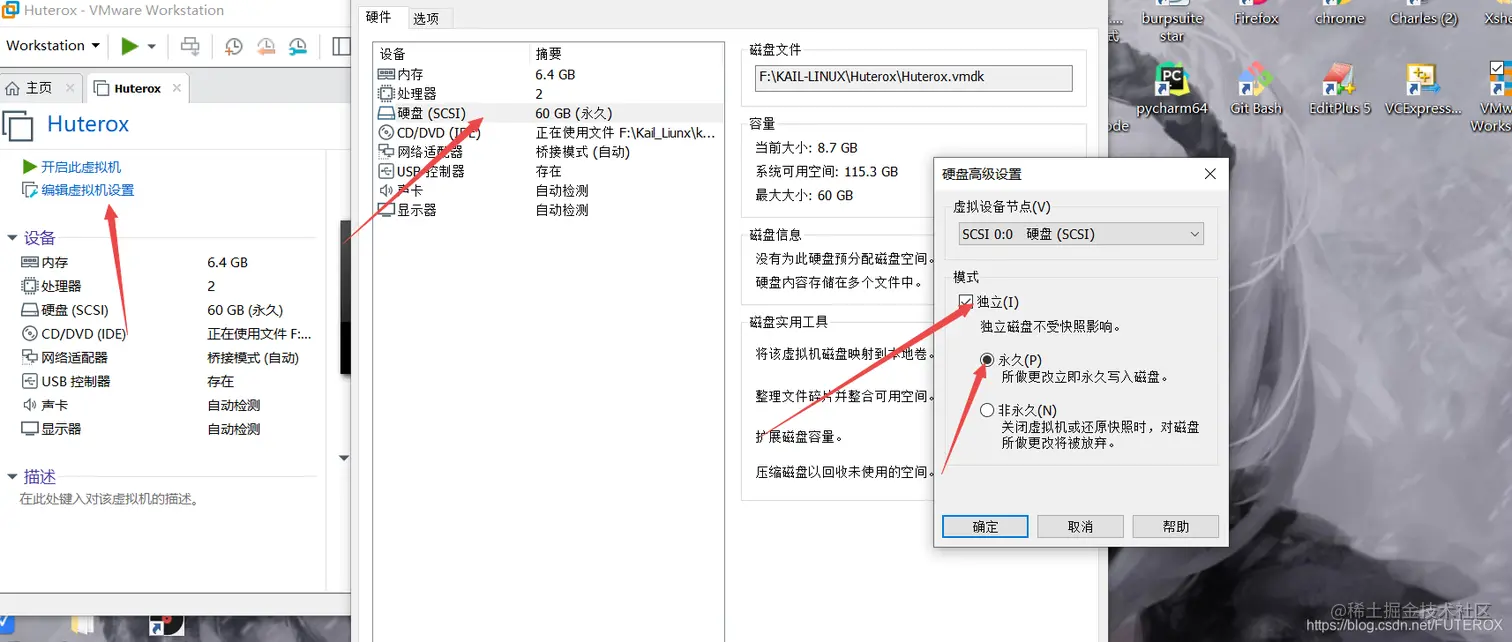
Task: Click the revert to snapshot icon
Action: tap(266, 46)
